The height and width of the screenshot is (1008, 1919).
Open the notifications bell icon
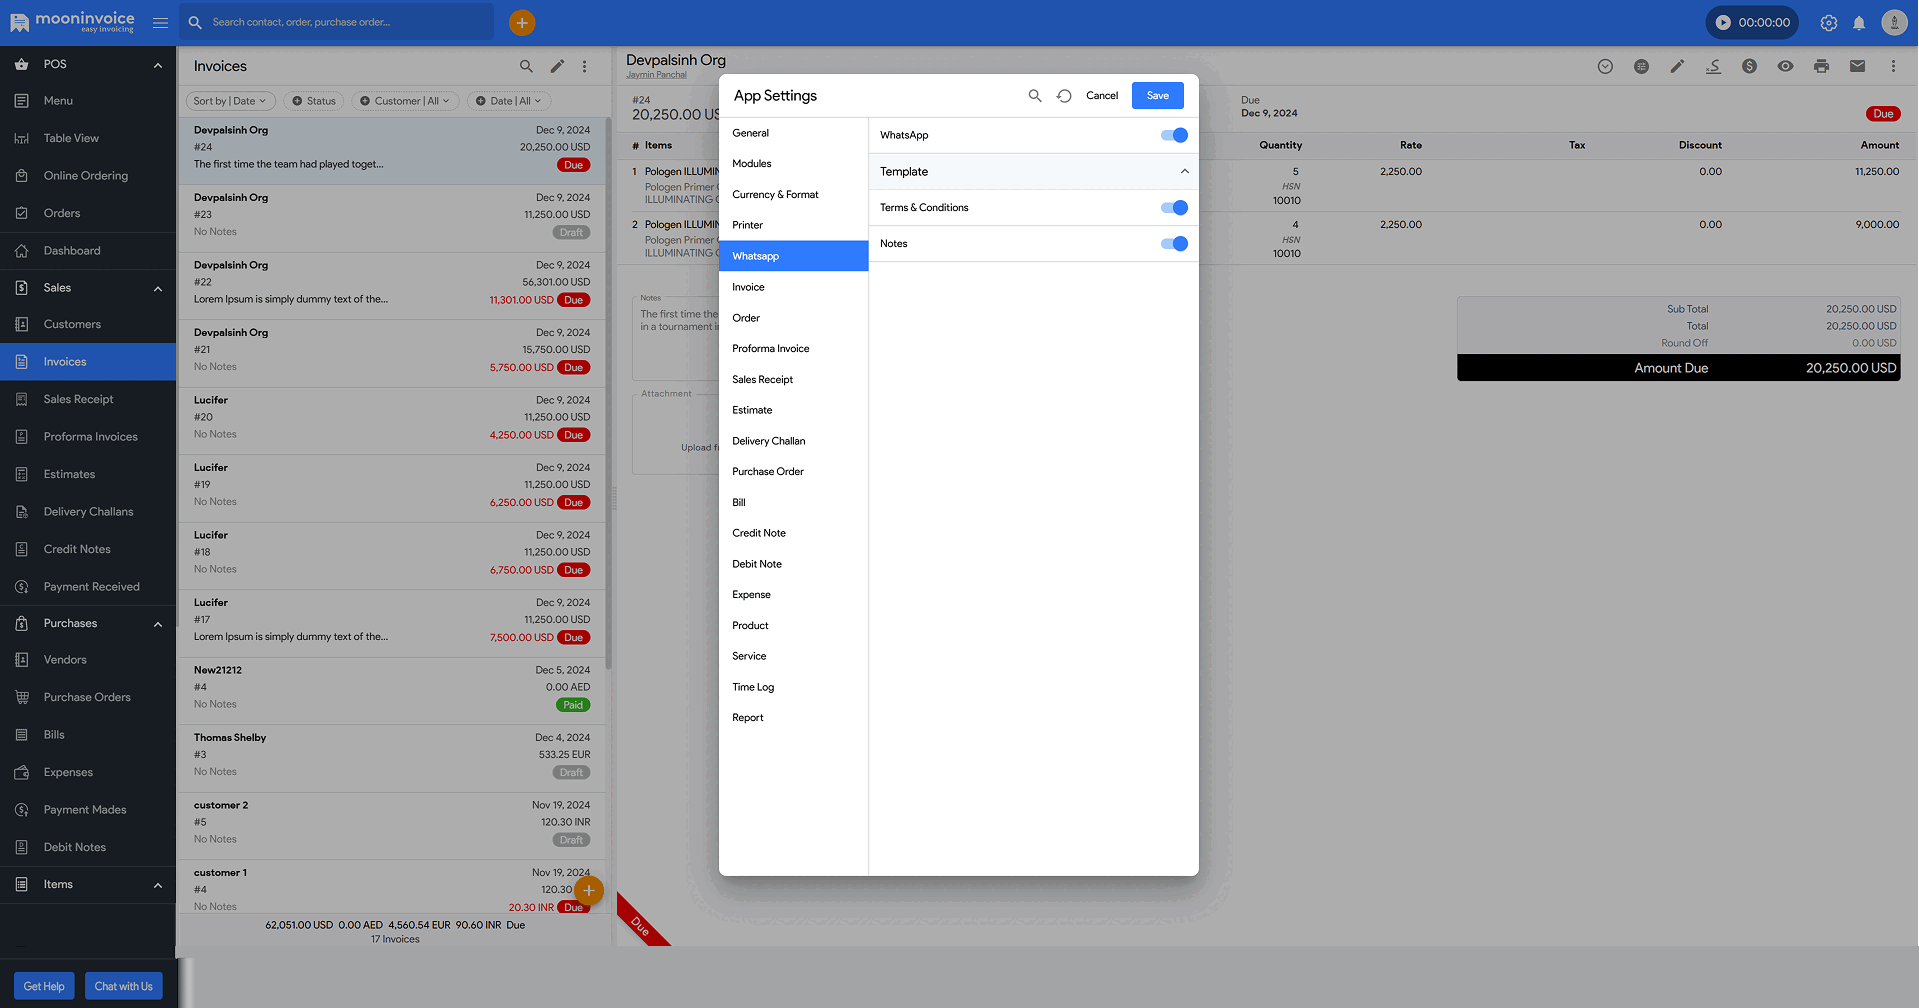click(1859, 23)
